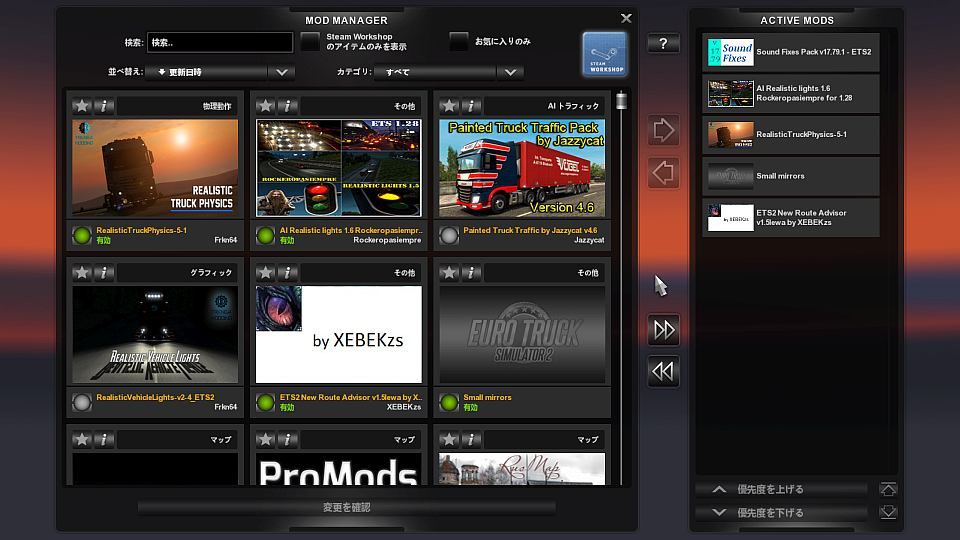
Task: Click double right arrow to activate all
Action: pos(663,330)
